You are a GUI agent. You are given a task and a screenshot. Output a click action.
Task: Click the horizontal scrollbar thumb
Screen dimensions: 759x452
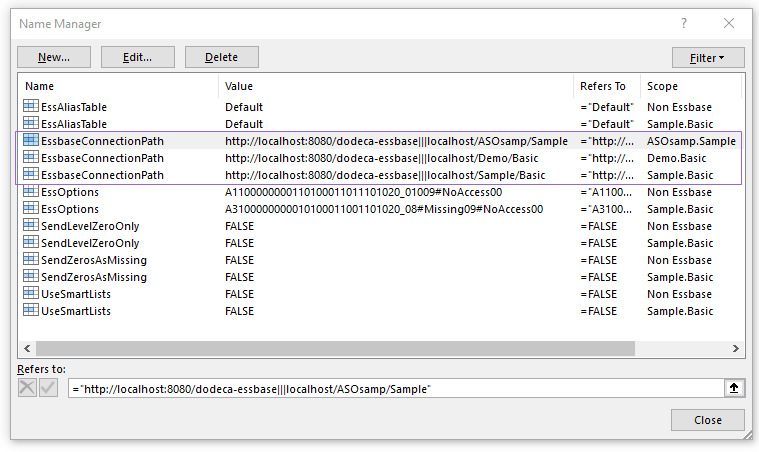point(335,348)
